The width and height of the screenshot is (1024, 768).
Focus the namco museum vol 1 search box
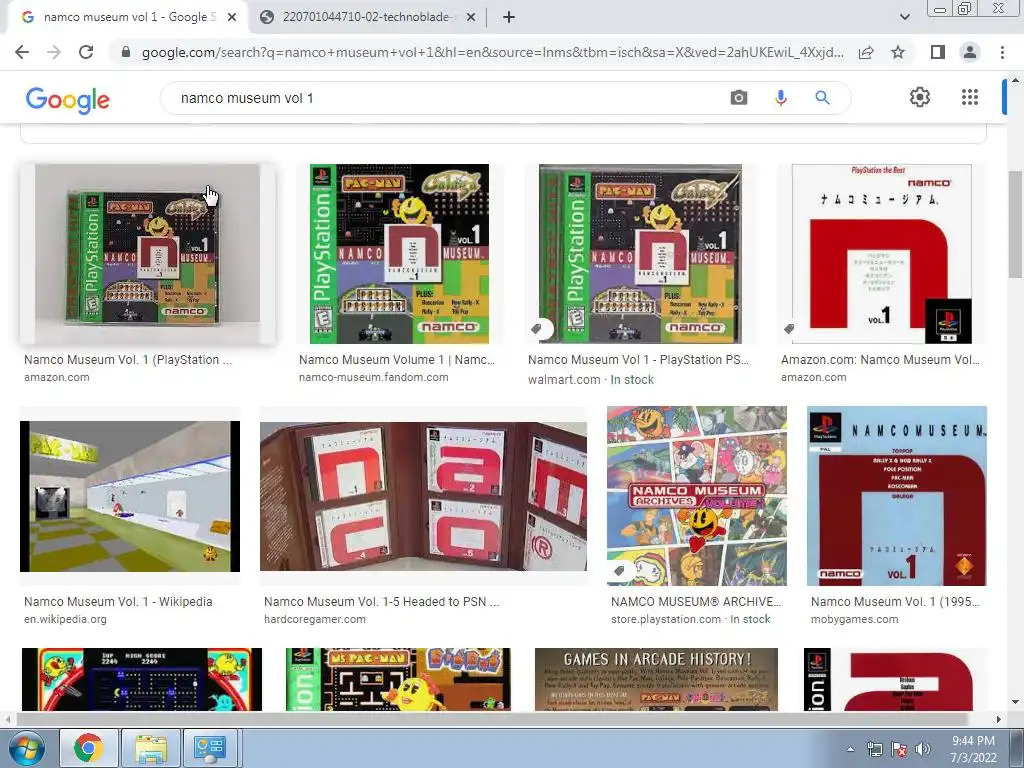point(451,98)
